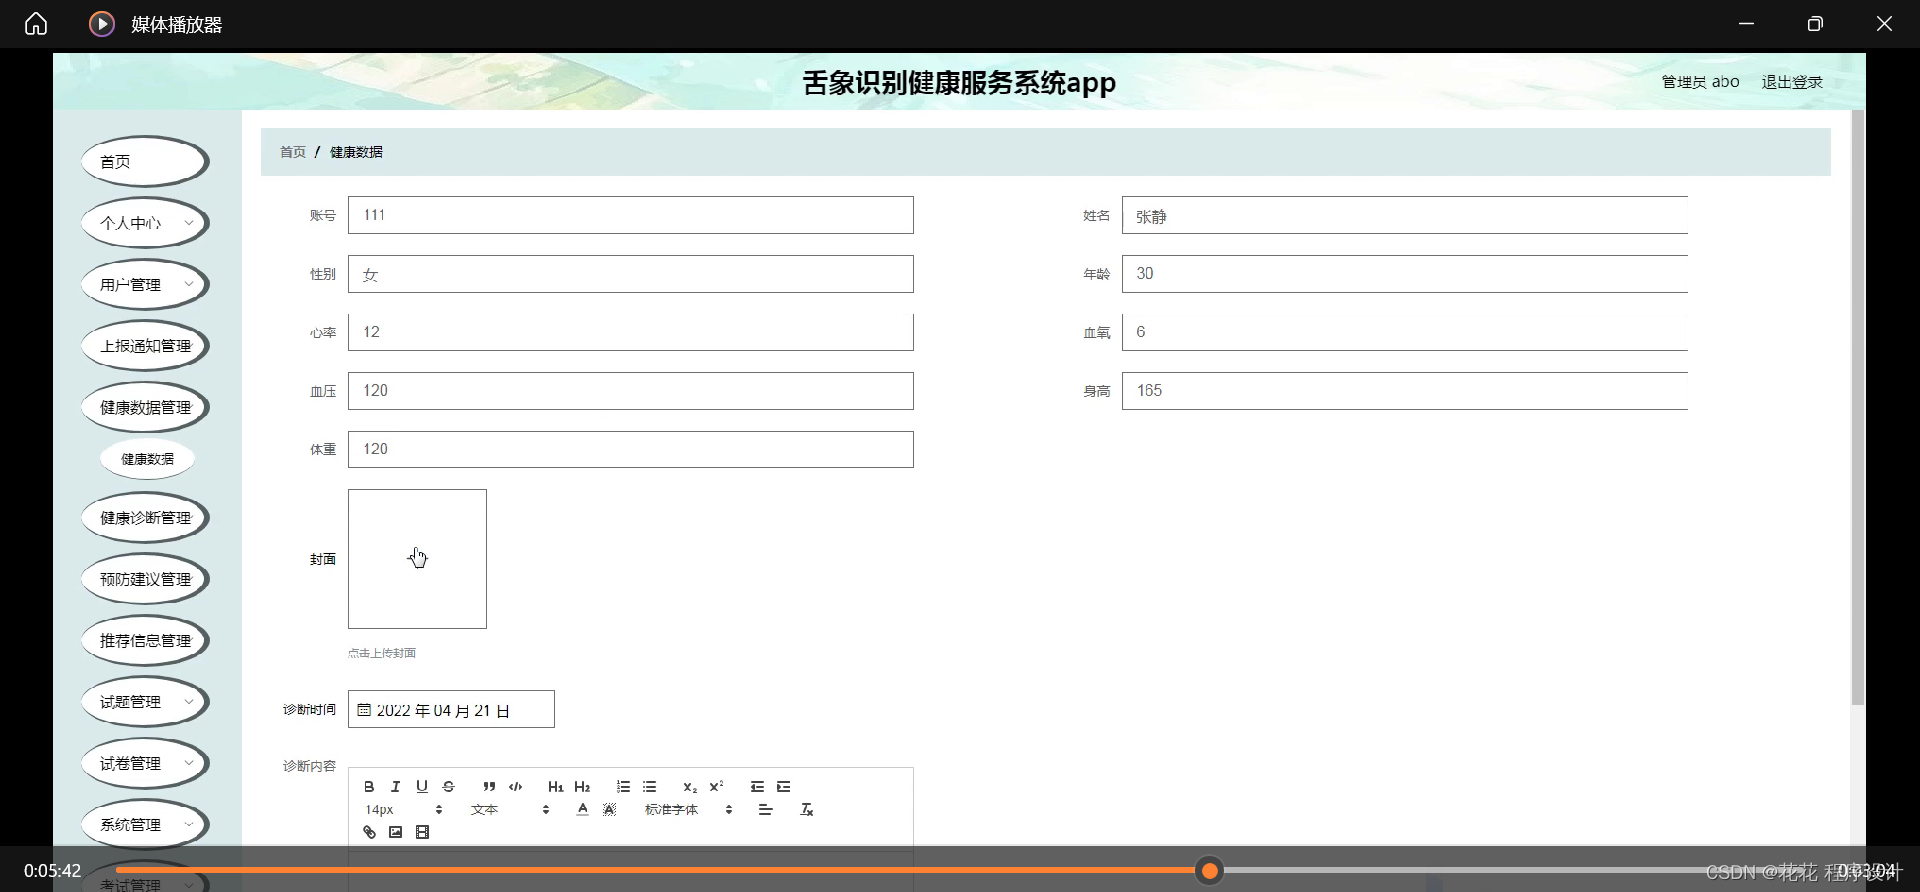The width and height of the screenshot is (1920, 892).
Task: Click the 姓名 input field
Action: pos(1405,215)
